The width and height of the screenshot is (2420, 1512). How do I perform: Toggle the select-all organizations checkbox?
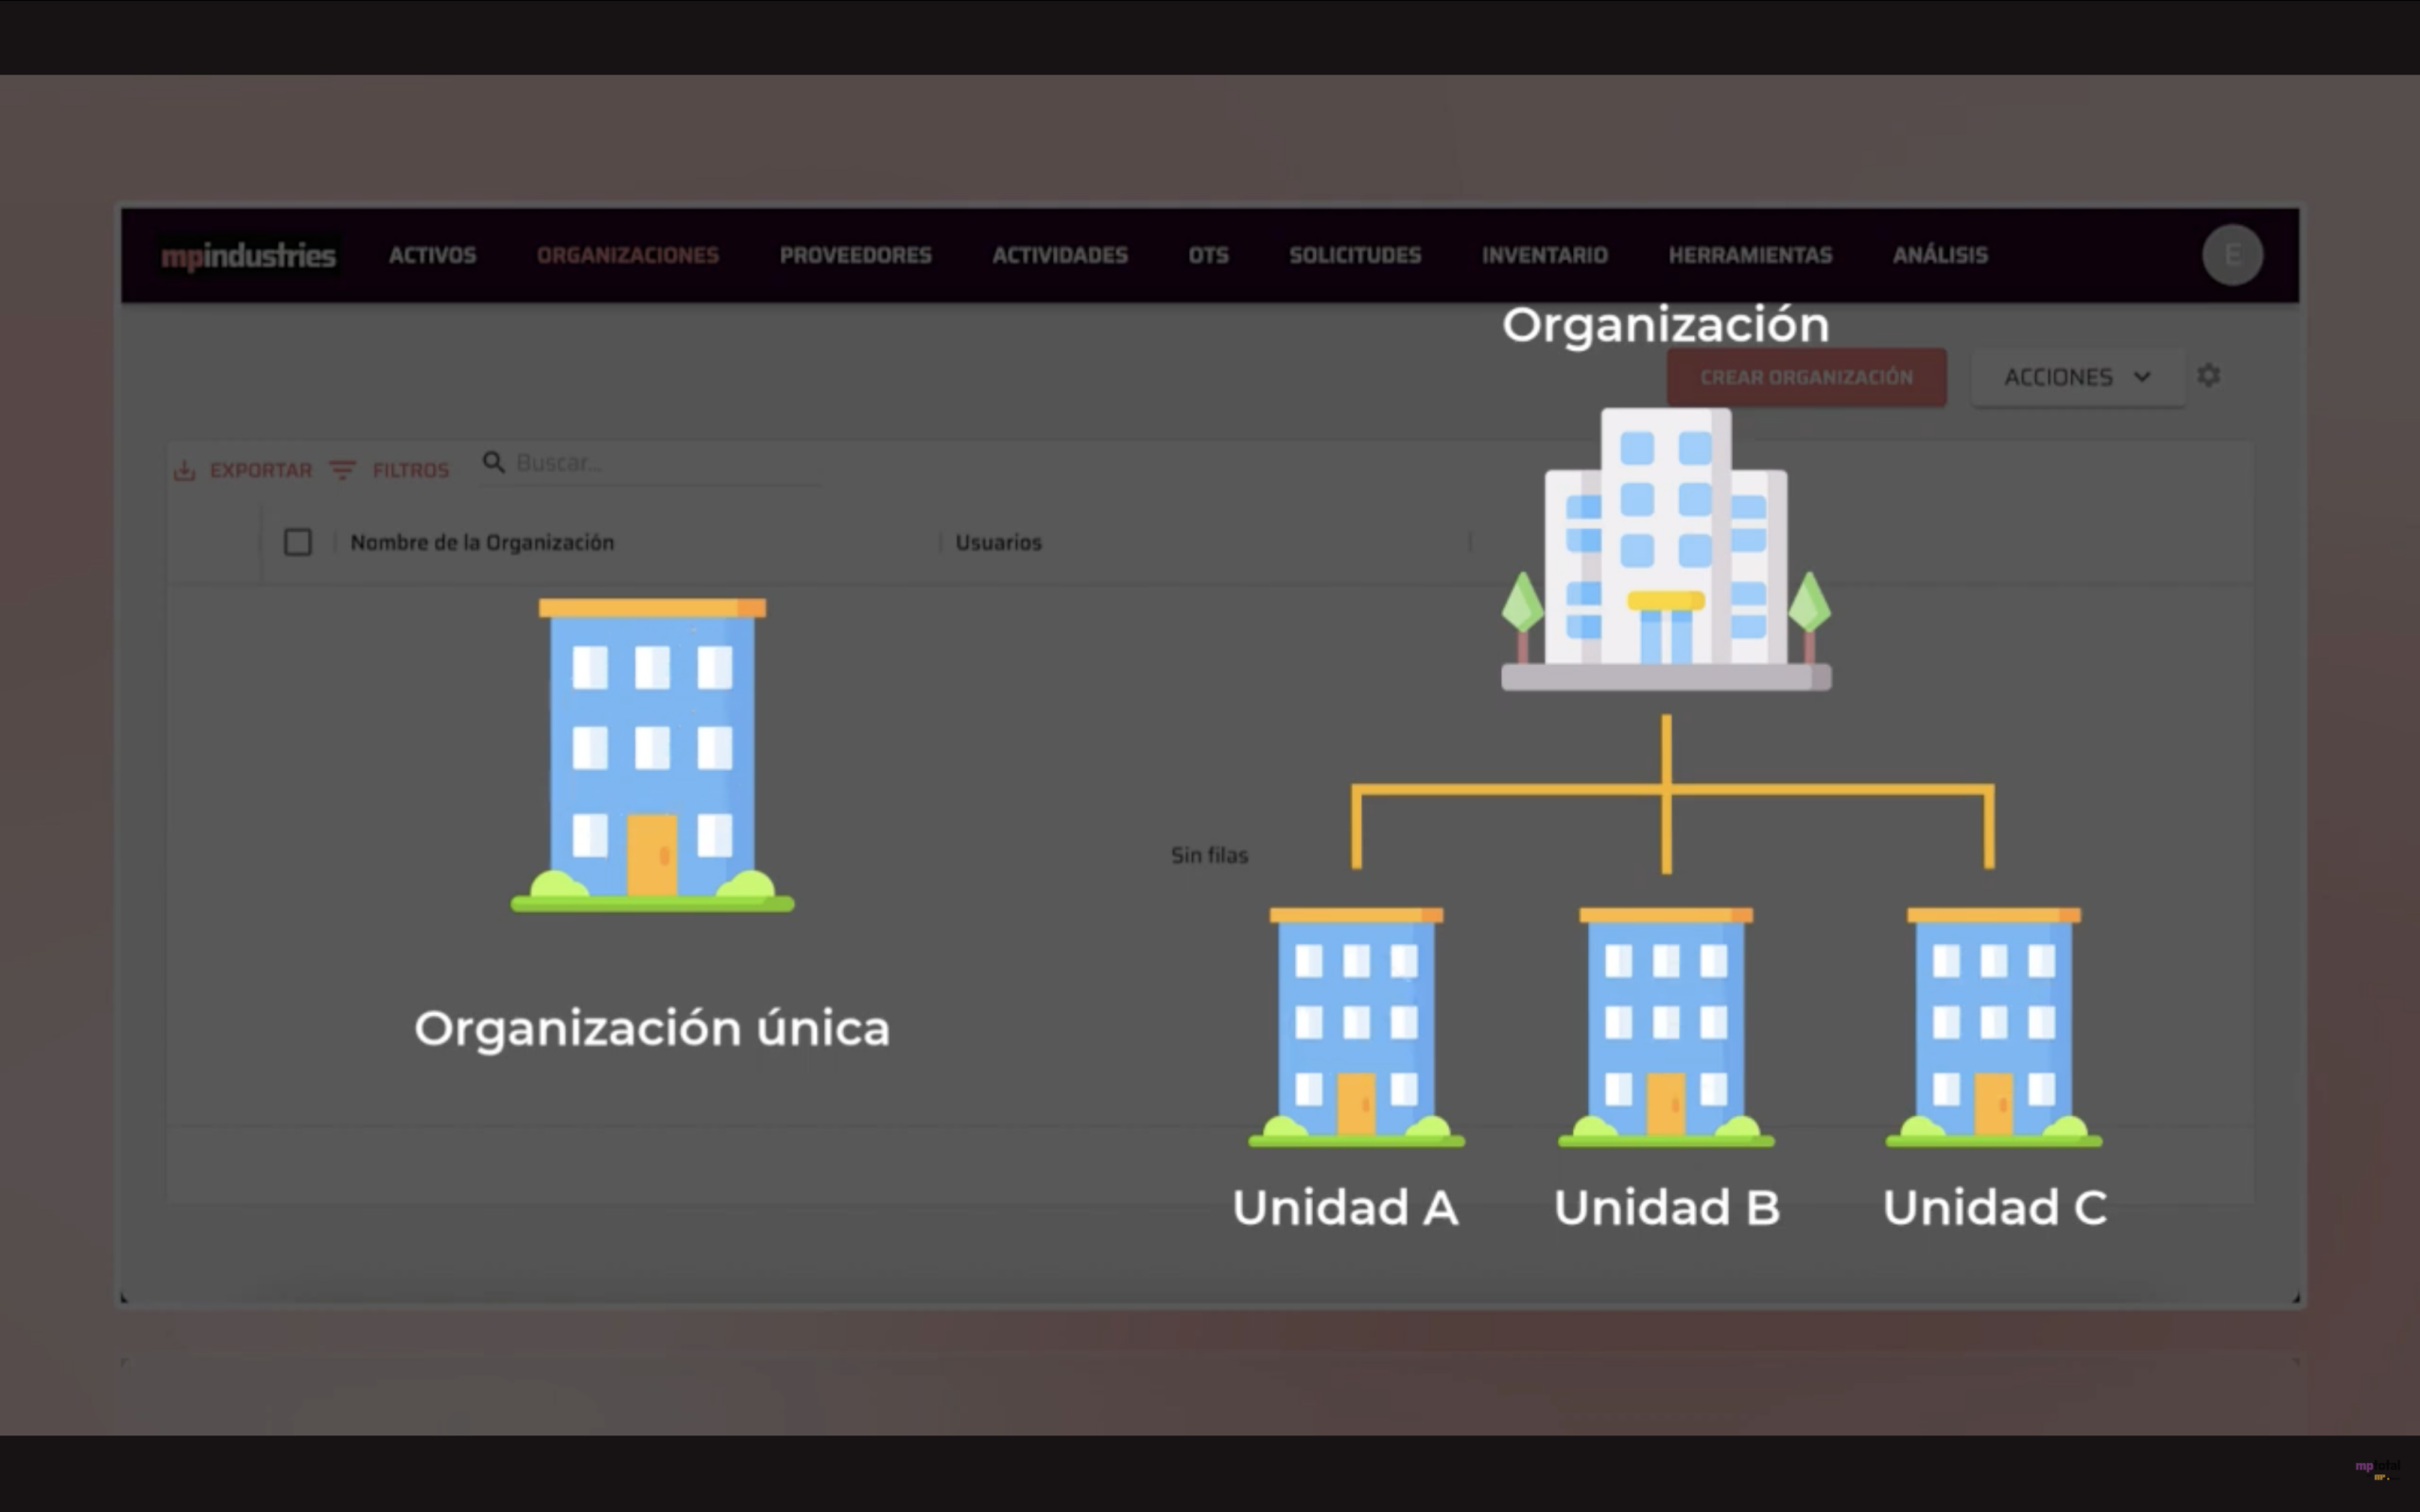(298, 542)
